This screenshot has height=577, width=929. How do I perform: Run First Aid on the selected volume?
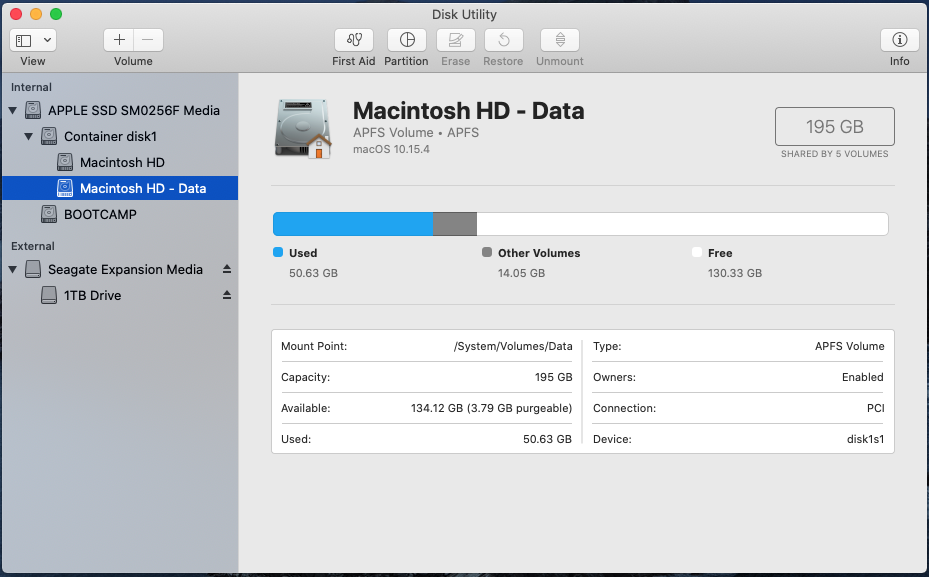point(353,41)
